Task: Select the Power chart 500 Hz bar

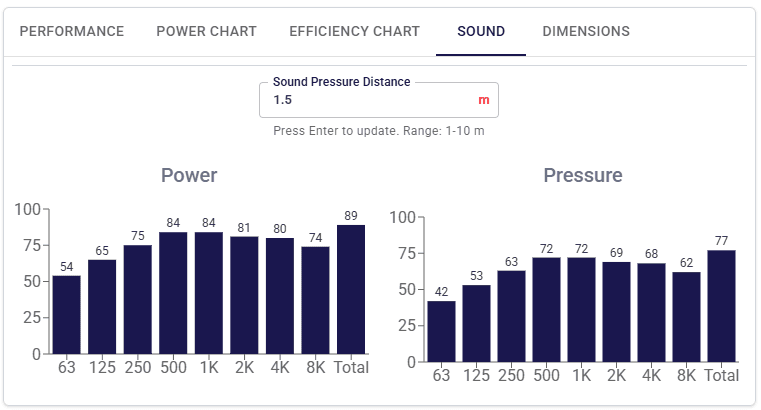Action: [173, 293]
